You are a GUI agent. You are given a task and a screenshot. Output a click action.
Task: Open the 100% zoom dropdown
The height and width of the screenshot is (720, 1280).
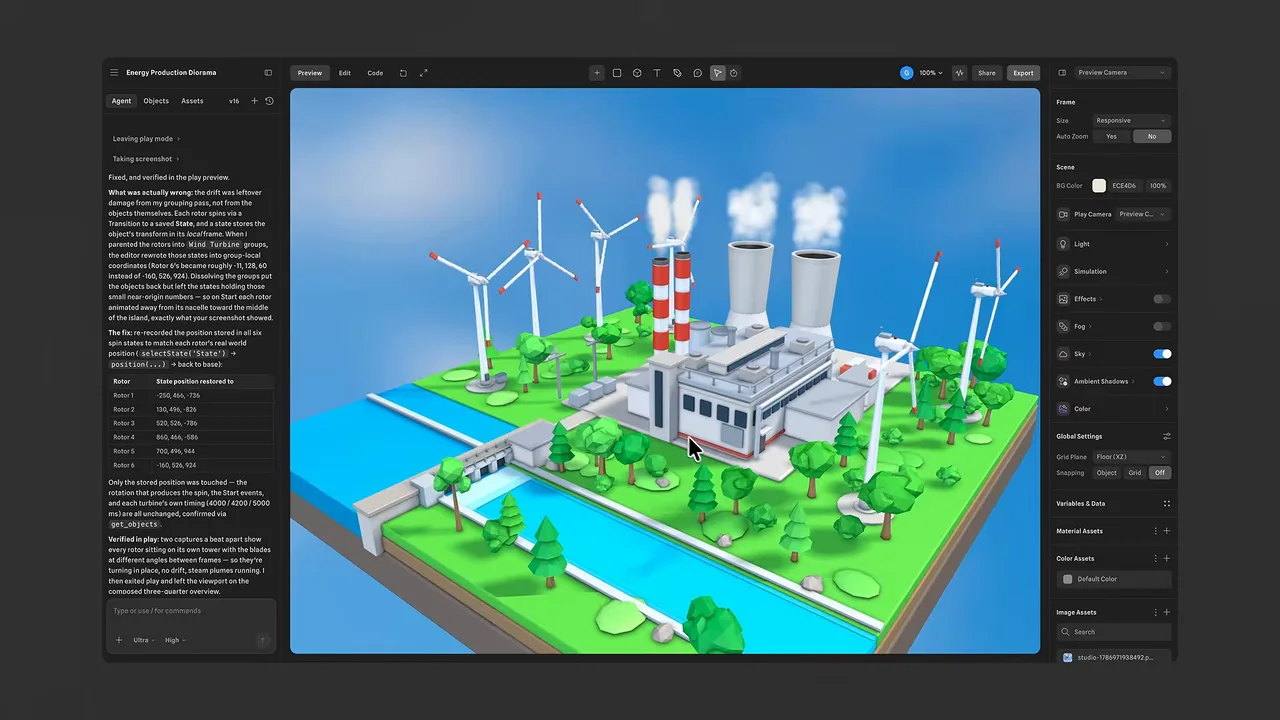tap(931, 73)
